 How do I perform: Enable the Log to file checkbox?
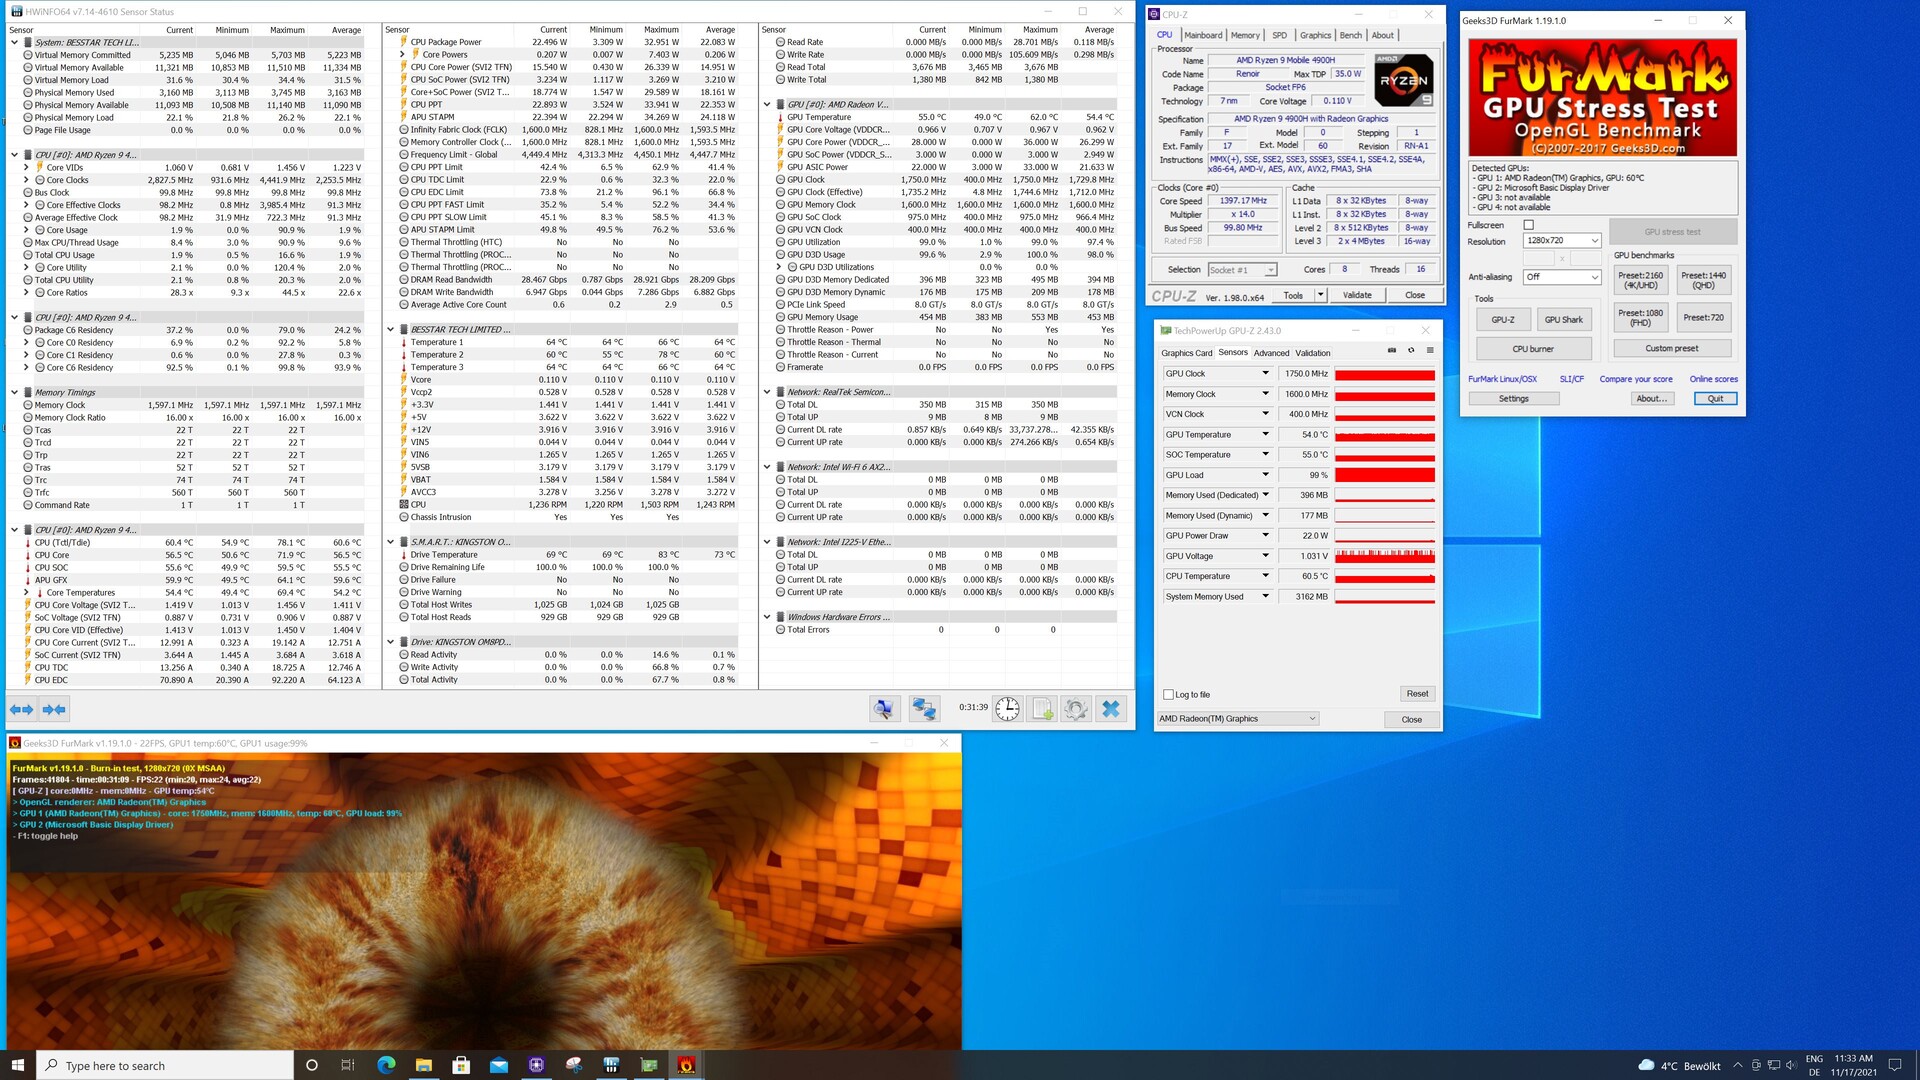[x=1168, y=694]
